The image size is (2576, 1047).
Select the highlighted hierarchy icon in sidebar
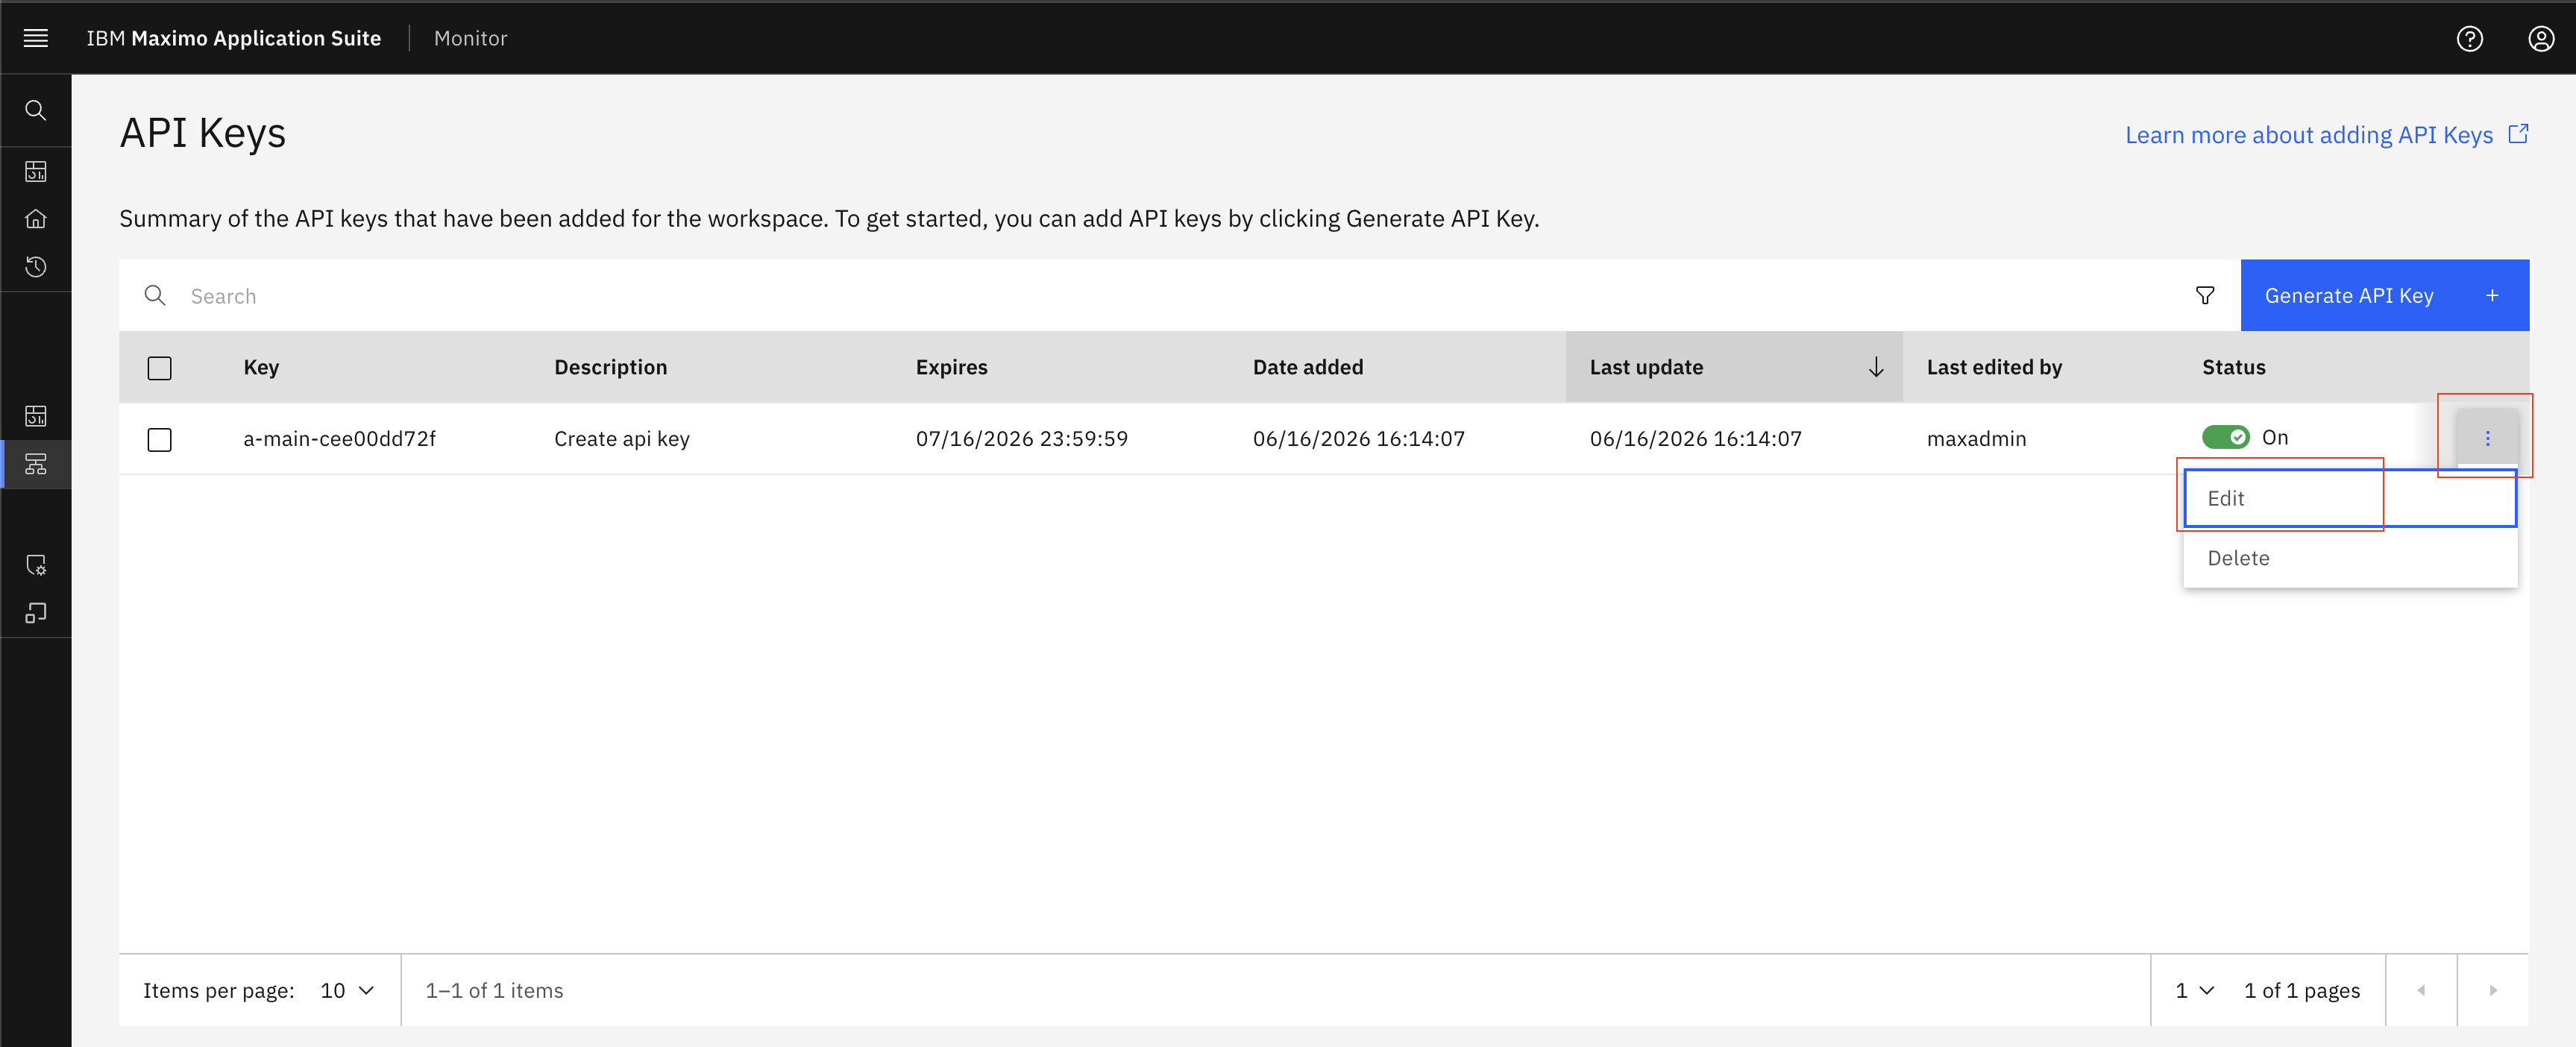(x=36, y=464)
